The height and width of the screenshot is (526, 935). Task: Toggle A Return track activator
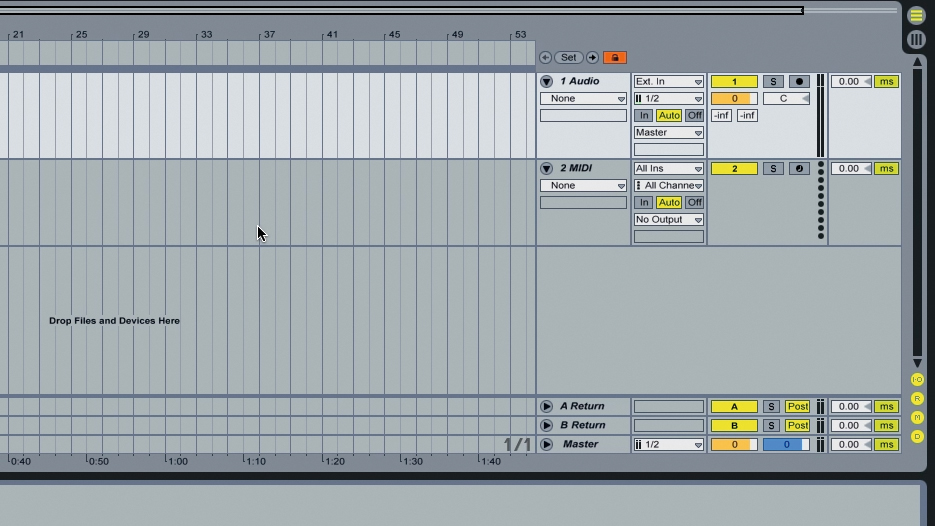click(734, 407)
